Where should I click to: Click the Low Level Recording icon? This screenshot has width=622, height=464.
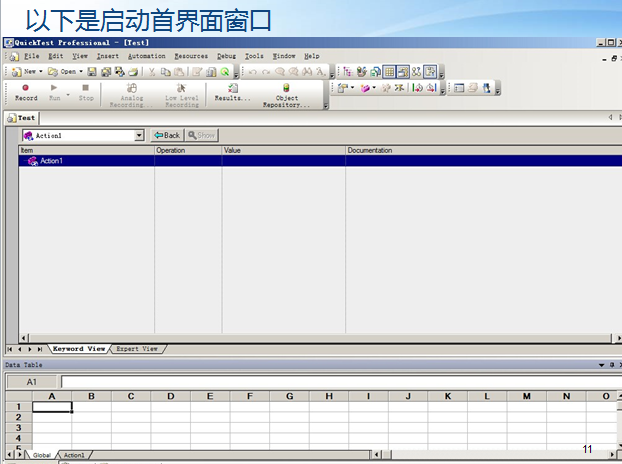[x=182, y=95]
